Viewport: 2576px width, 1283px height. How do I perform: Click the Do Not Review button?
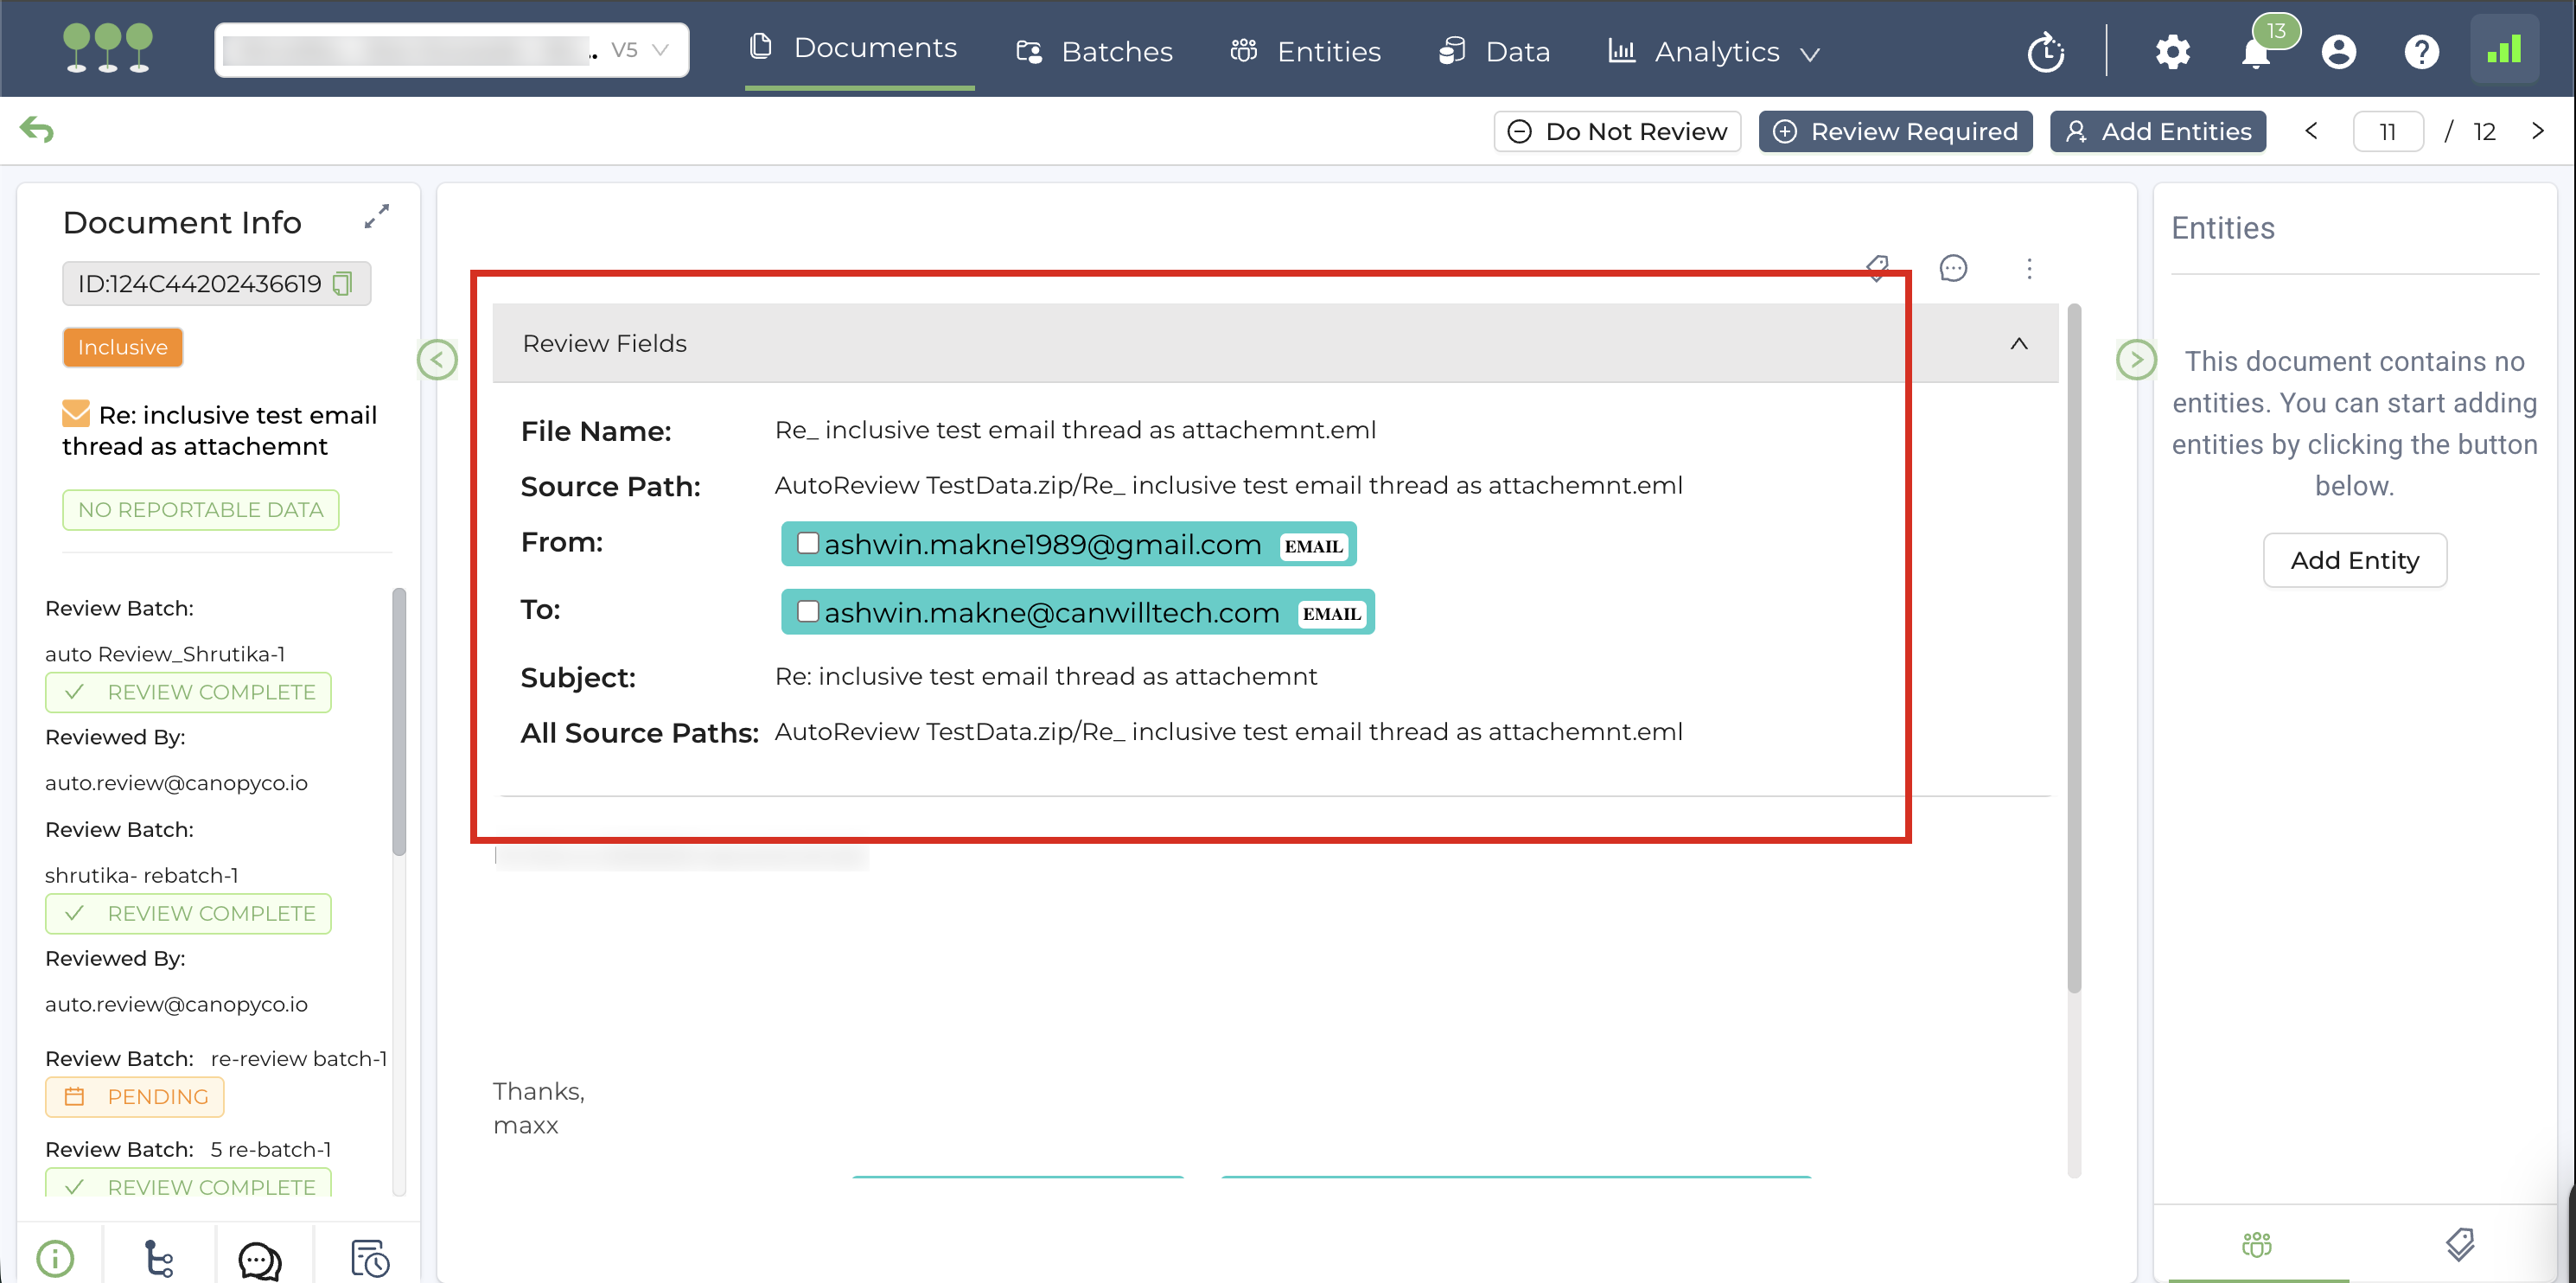click(x=1617, y=132)
